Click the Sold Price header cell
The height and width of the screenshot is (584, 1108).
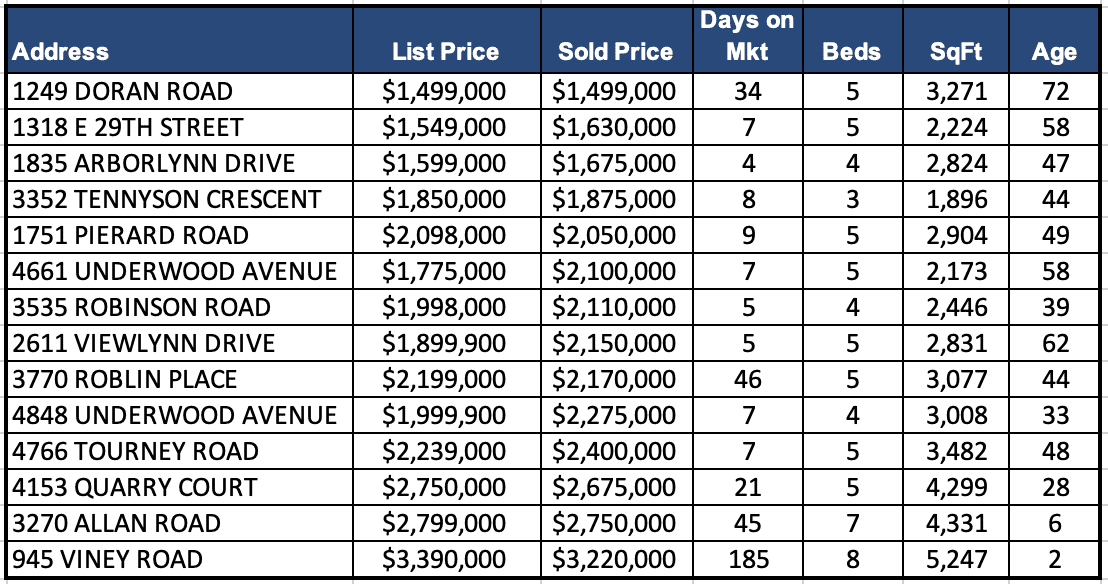point(615,52)
